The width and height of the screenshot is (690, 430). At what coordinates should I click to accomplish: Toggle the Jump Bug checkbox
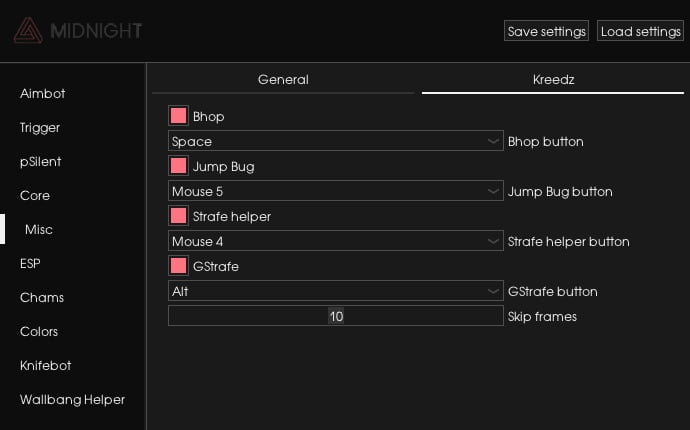[178, 166]
